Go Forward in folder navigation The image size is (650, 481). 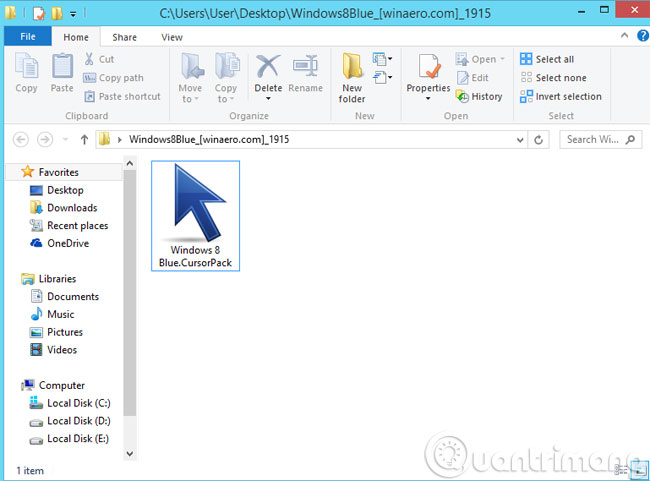[x=45, y=139]
